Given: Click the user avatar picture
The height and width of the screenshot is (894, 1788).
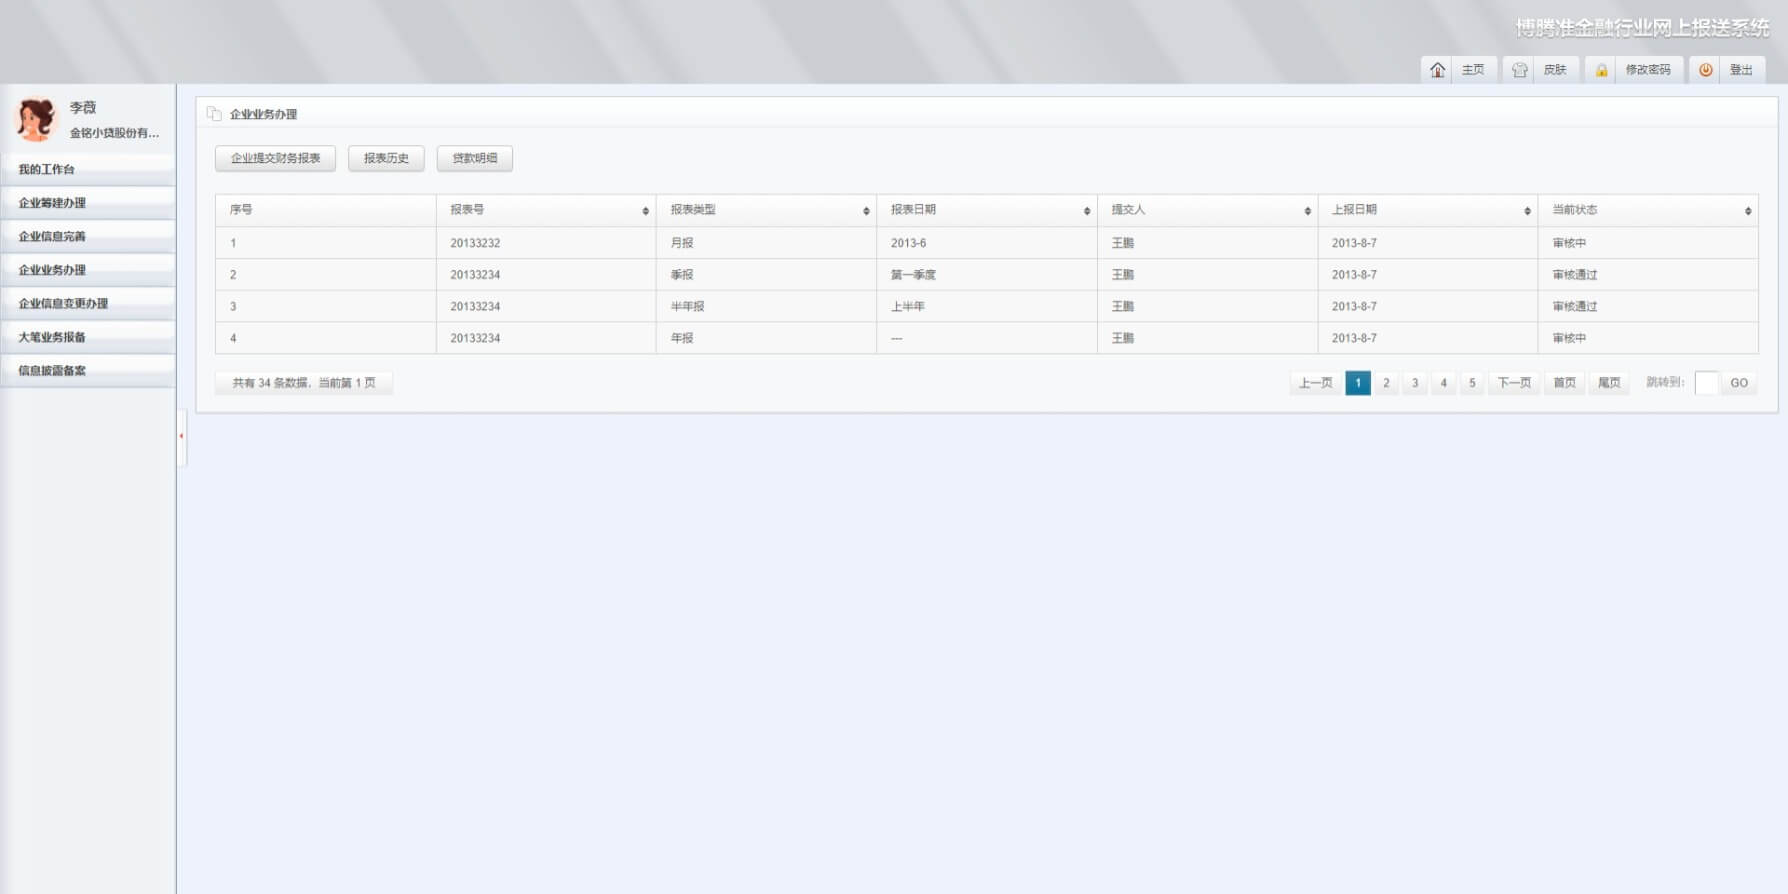Looking at the screenshot, I should click(x=36, y=119).
